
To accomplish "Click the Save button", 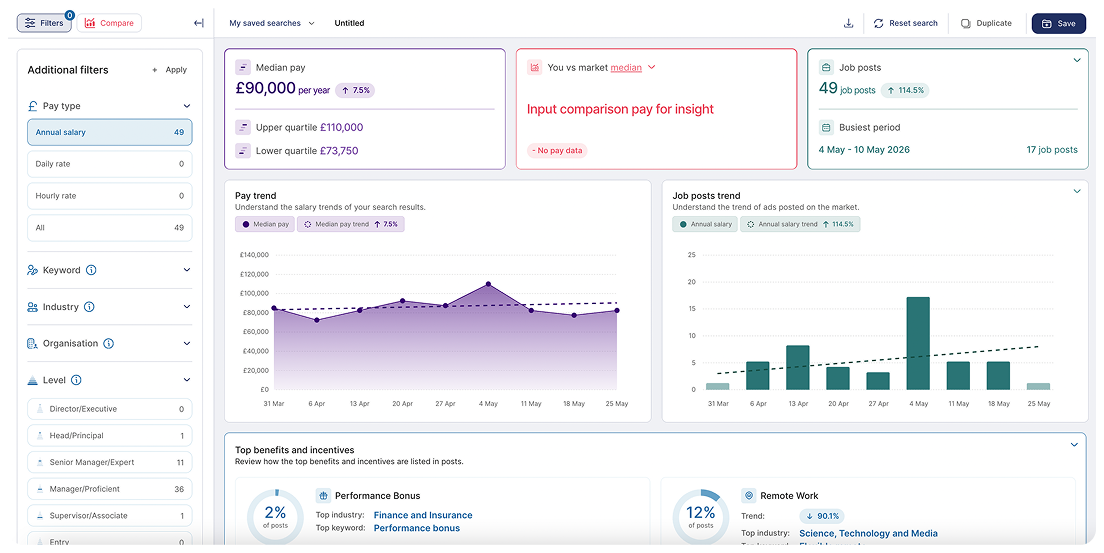I will pyautogui.click(x=1058, y=23).
